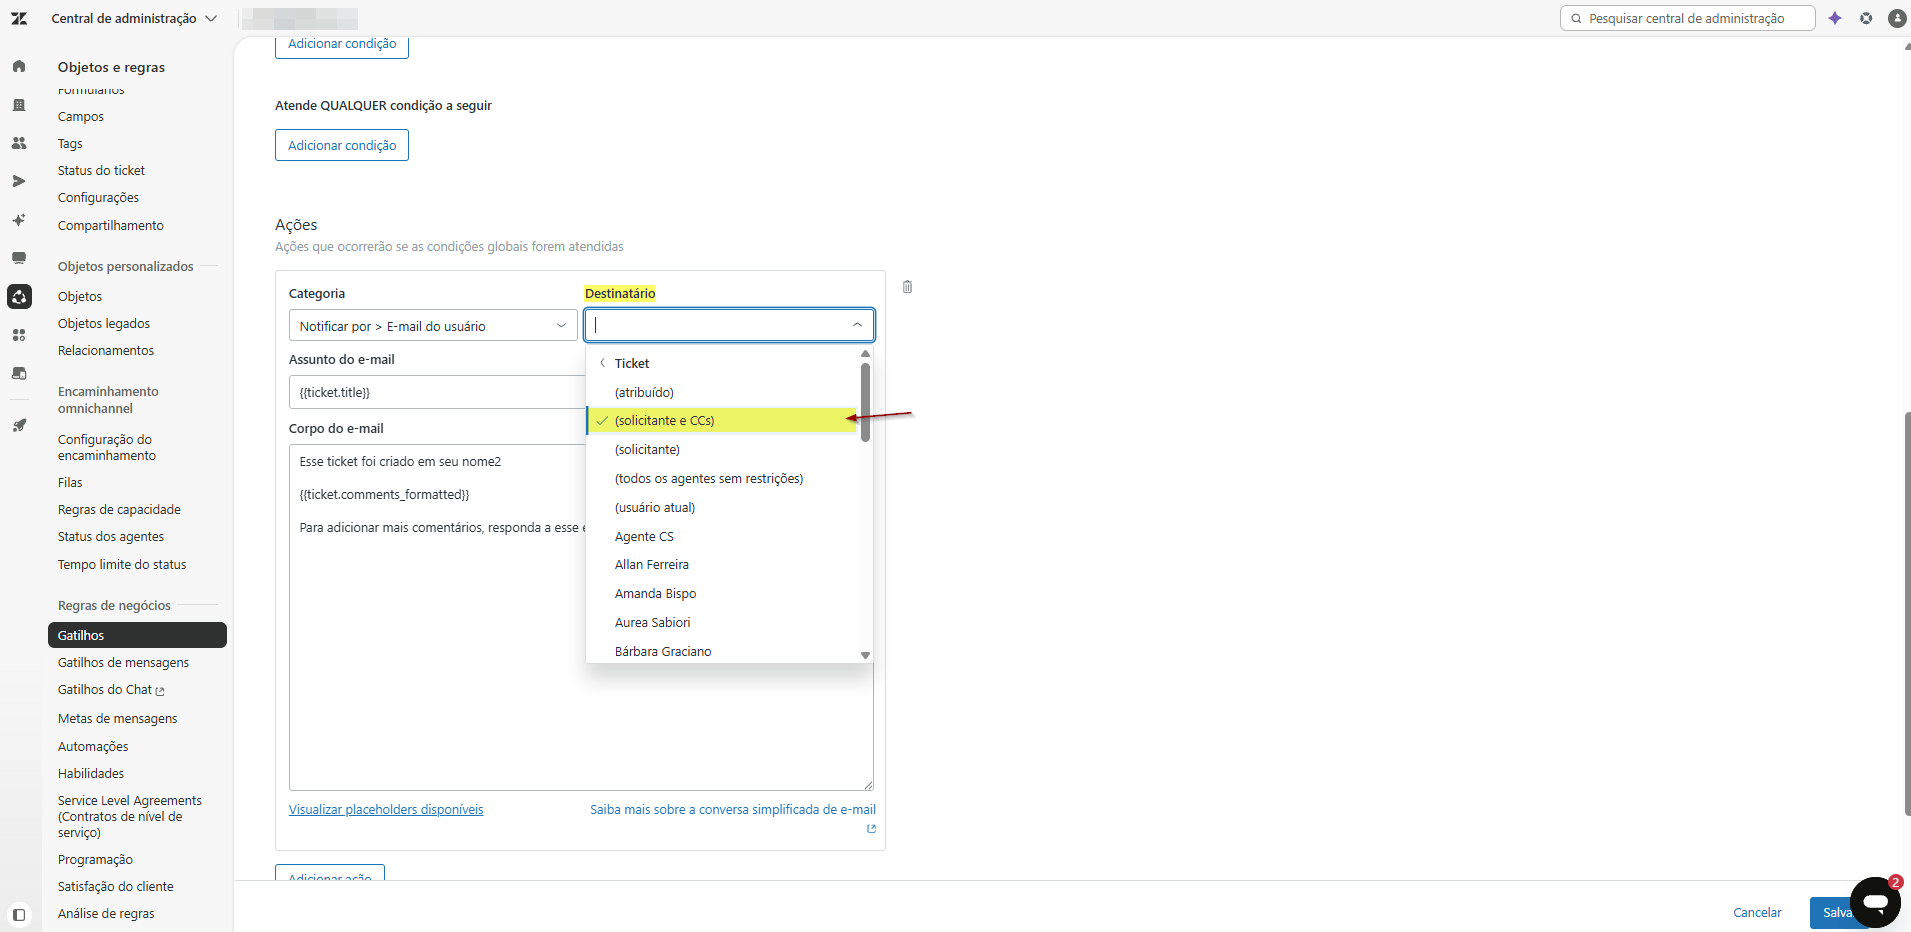Open Regras de capacidade in the sidebar
1911x932 pixels.
(119, 510)
